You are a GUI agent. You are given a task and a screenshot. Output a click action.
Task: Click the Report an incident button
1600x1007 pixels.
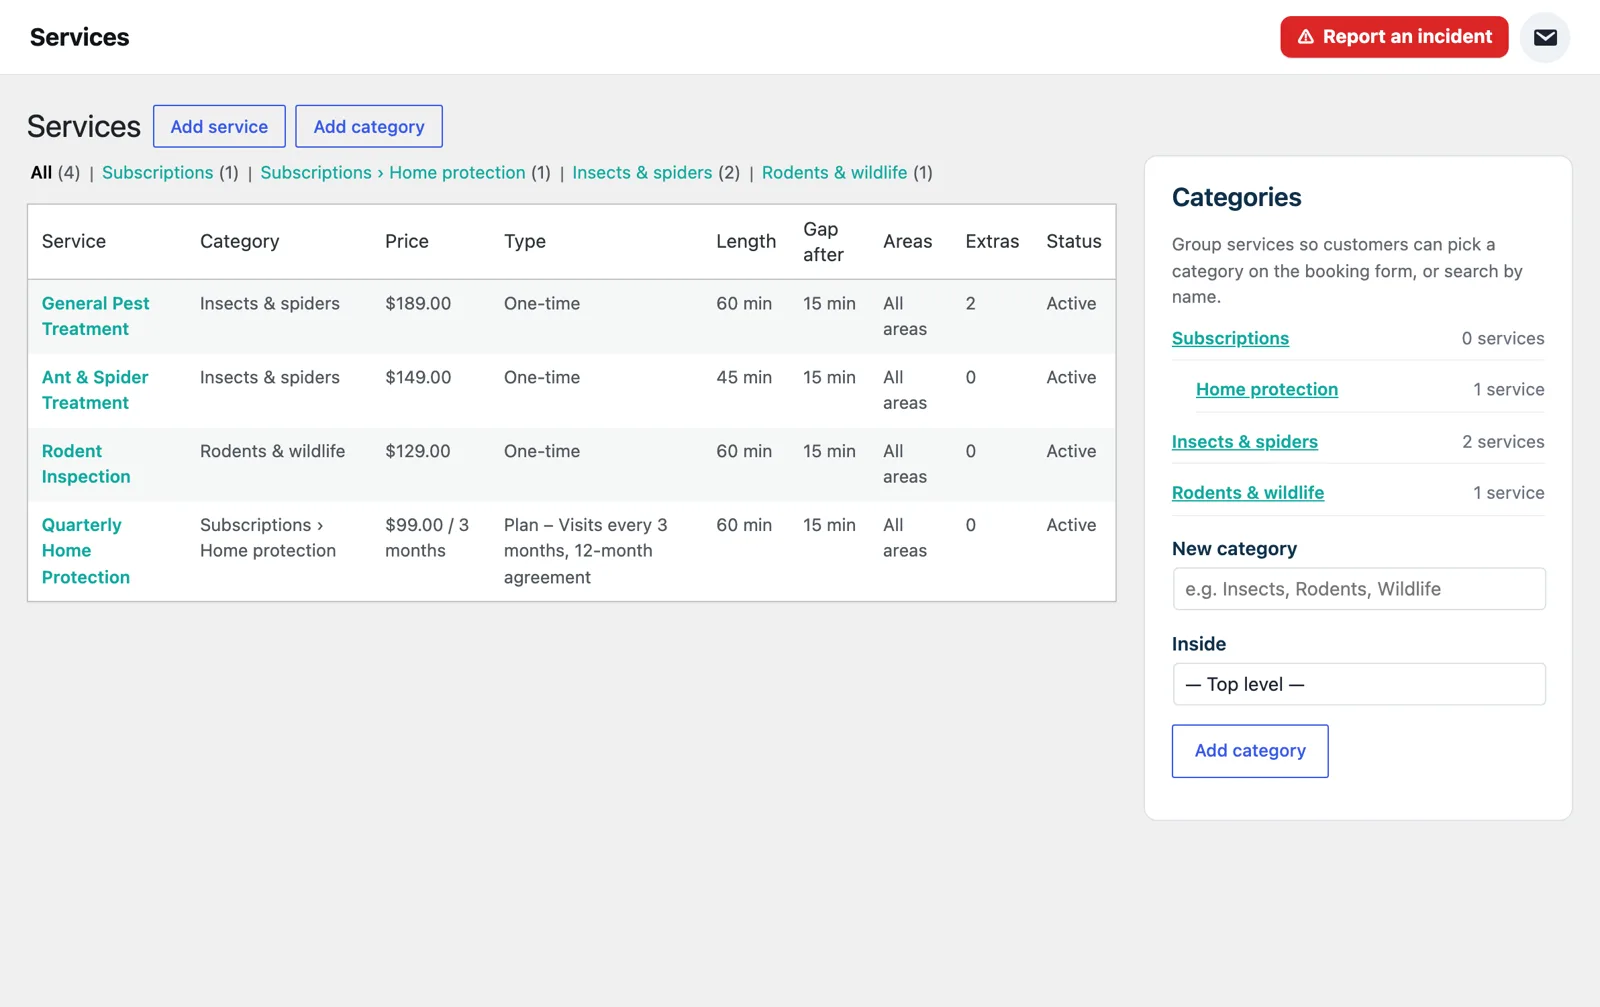(1394, 37)
